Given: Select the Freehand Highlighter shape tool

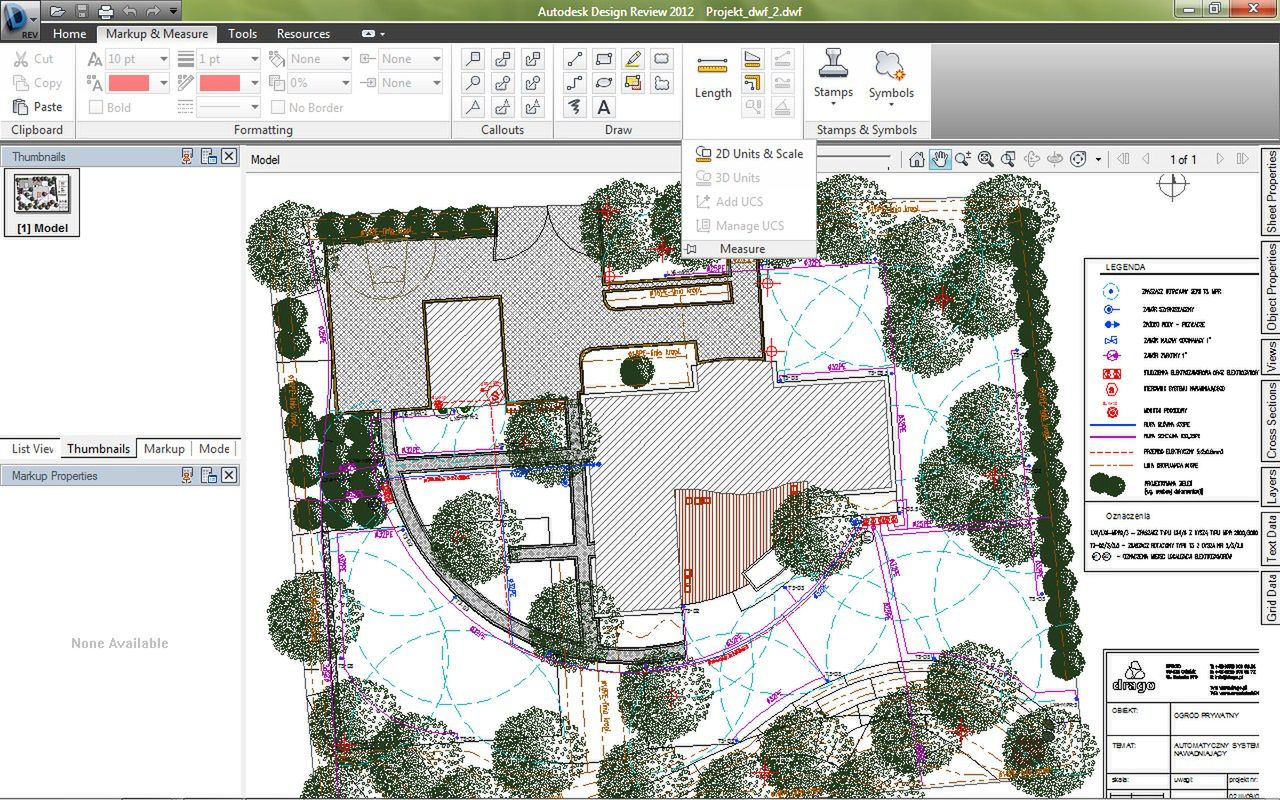Looking at the screenshot, I should click(x=633, y=83).
